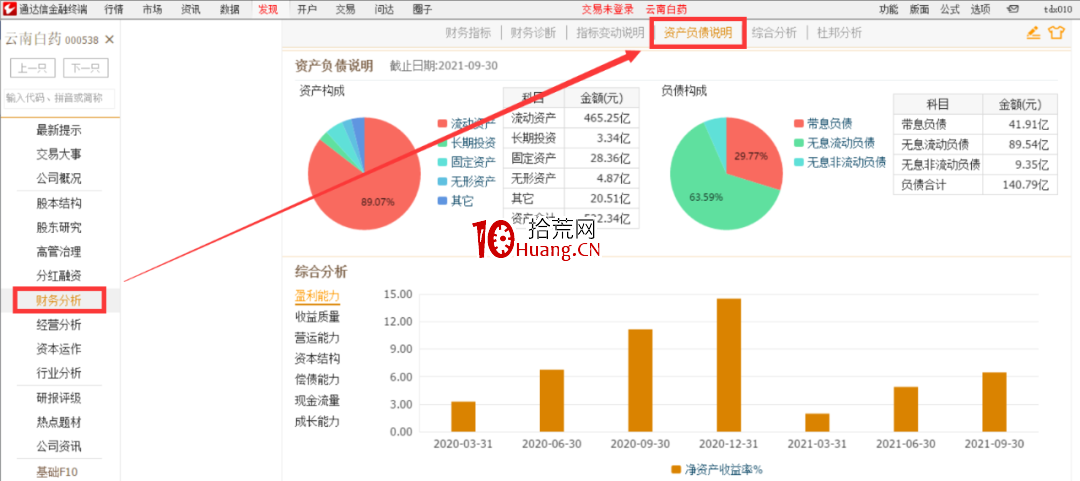Select the 资本结构 analysis category
Viewport: 1080px width, 481px height.
point(318,359)
